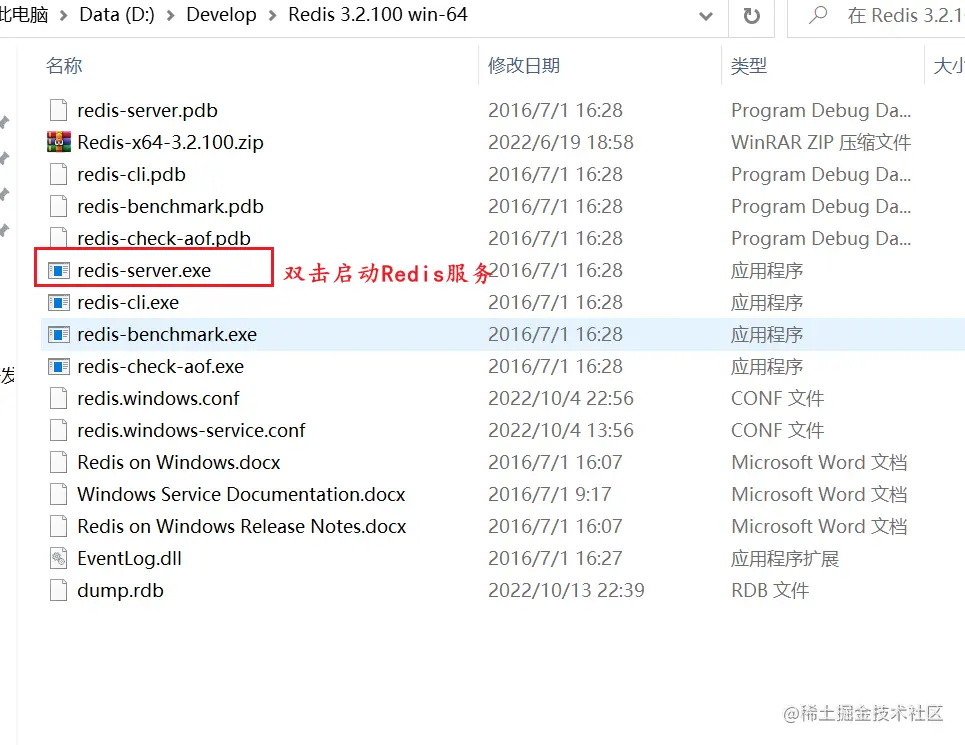
Task: Click the date 2022/10/13 22:39 of dump.rdb
Action: click(x=566, y=591)
